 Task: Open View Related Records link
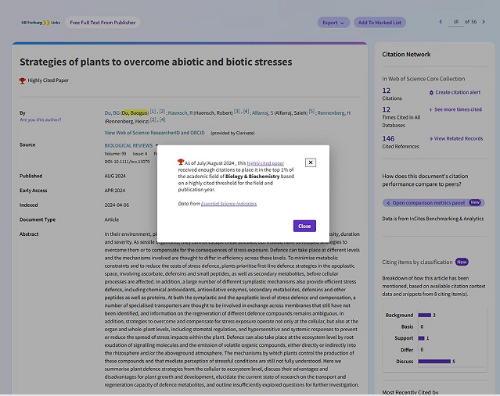click(x=456, y=138)
